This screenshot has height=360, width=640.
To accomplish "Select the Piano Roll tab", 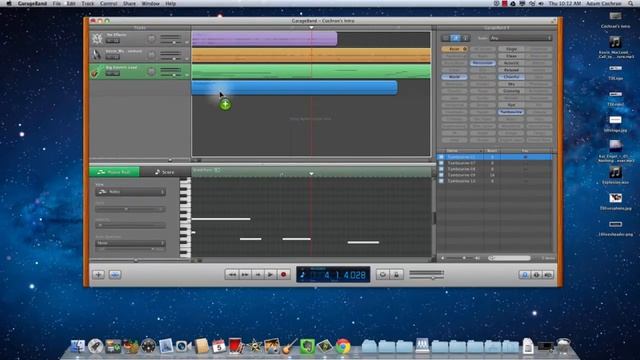I will tap(114, 172).
